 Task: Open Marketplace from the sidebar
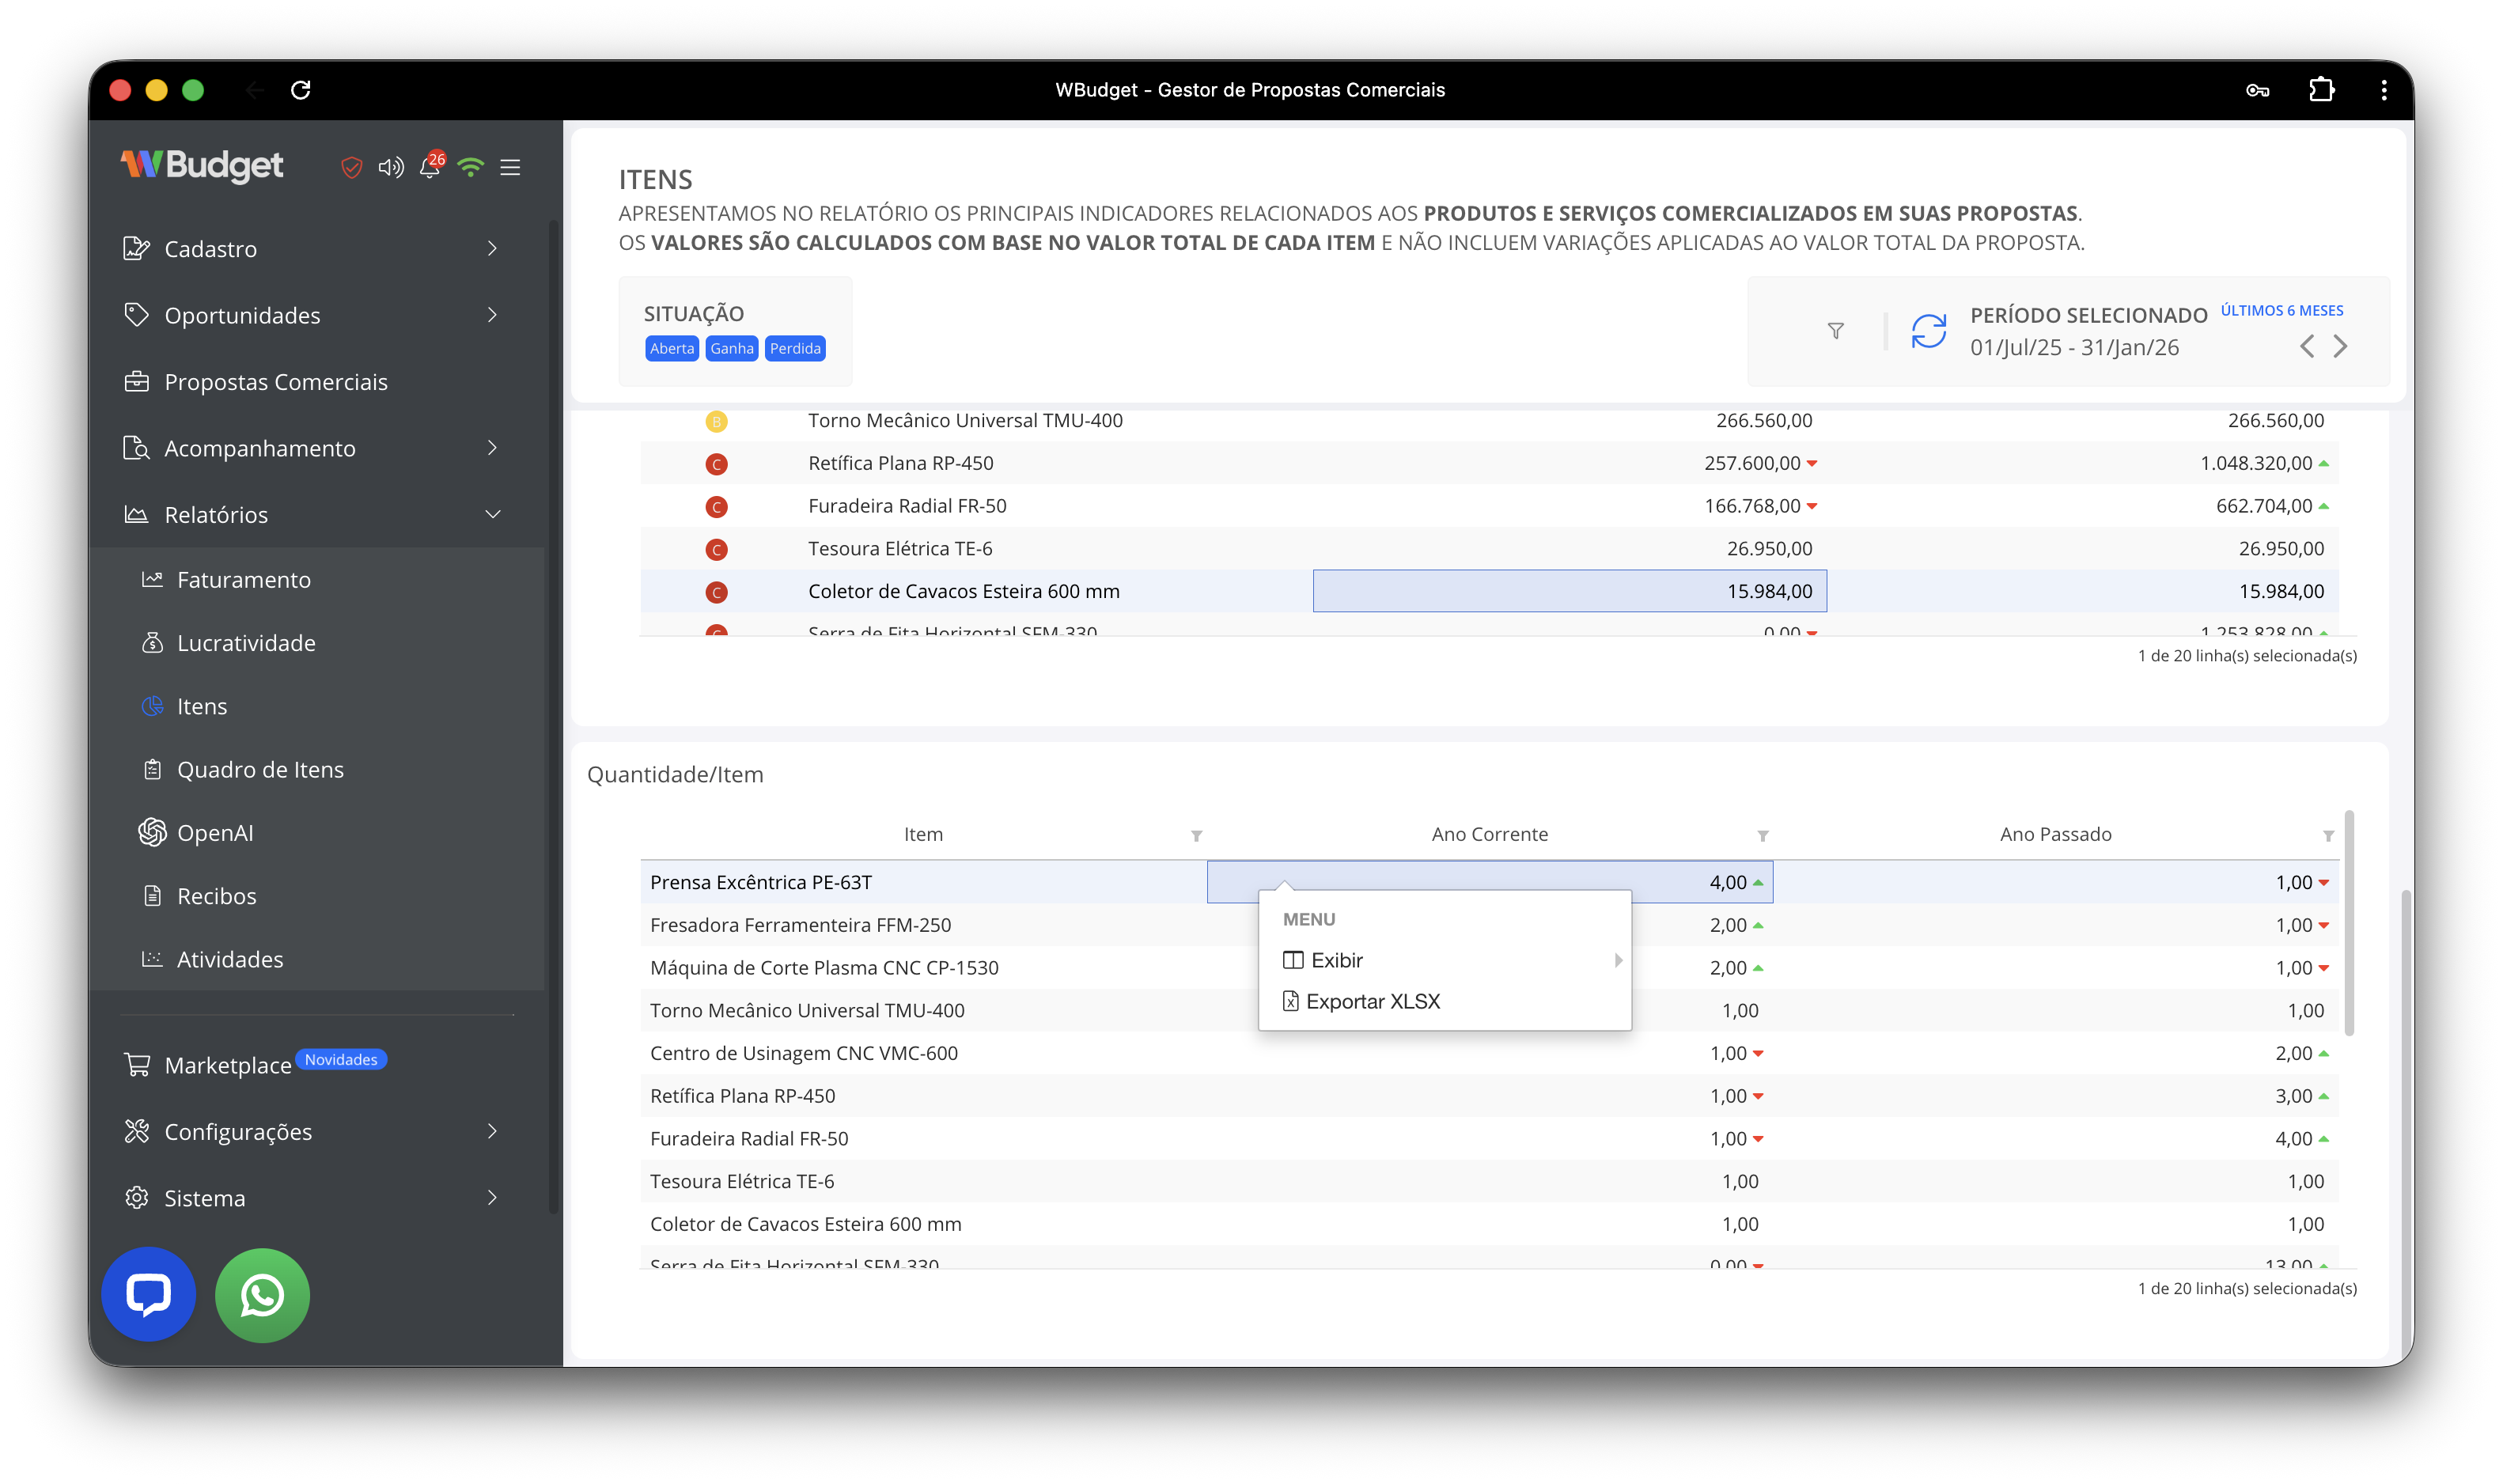(228, 1066)
